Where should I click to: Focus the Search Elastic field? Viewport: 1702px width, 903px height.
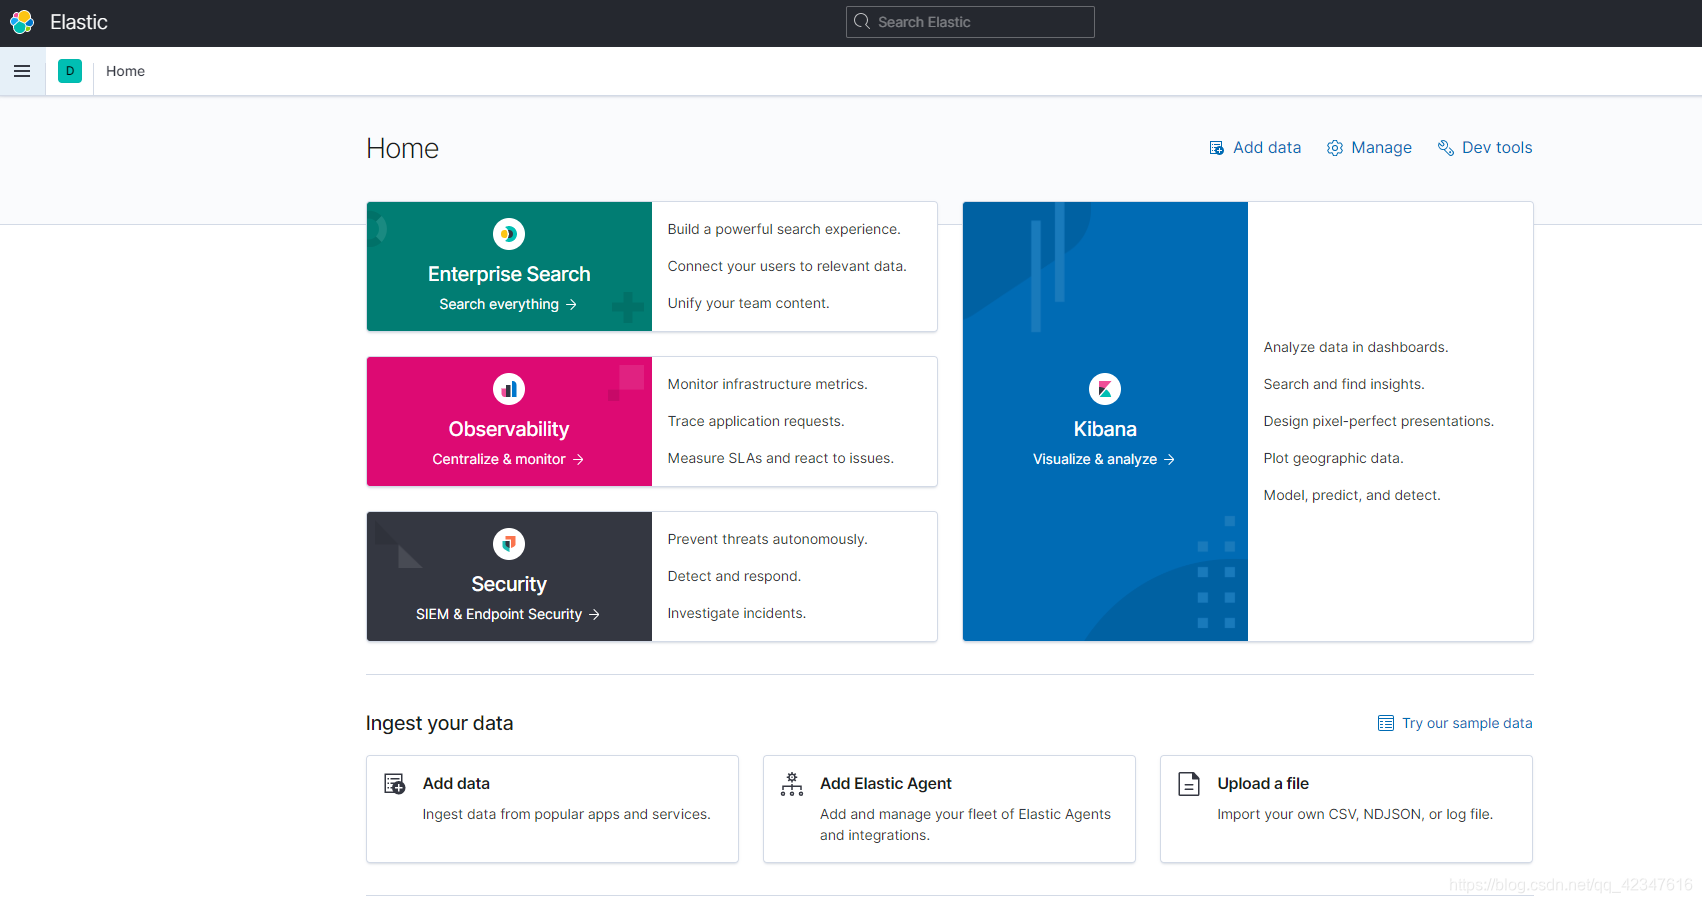pos(970,22)
